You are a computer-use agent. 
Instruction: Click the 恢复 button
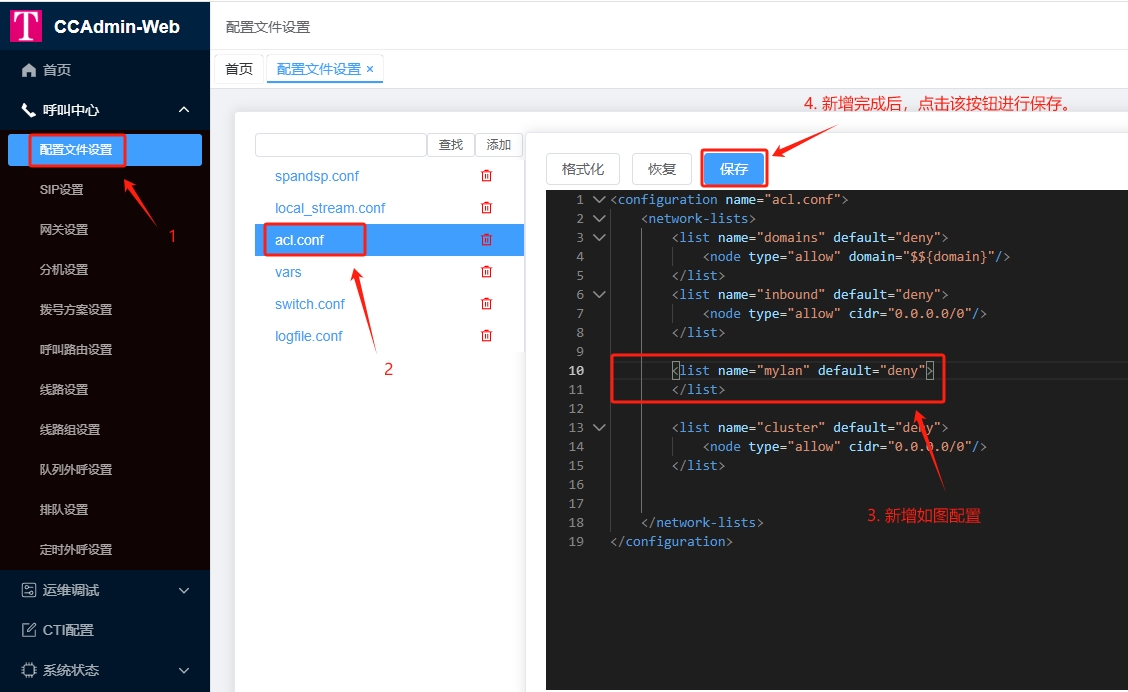pos(661,168)
